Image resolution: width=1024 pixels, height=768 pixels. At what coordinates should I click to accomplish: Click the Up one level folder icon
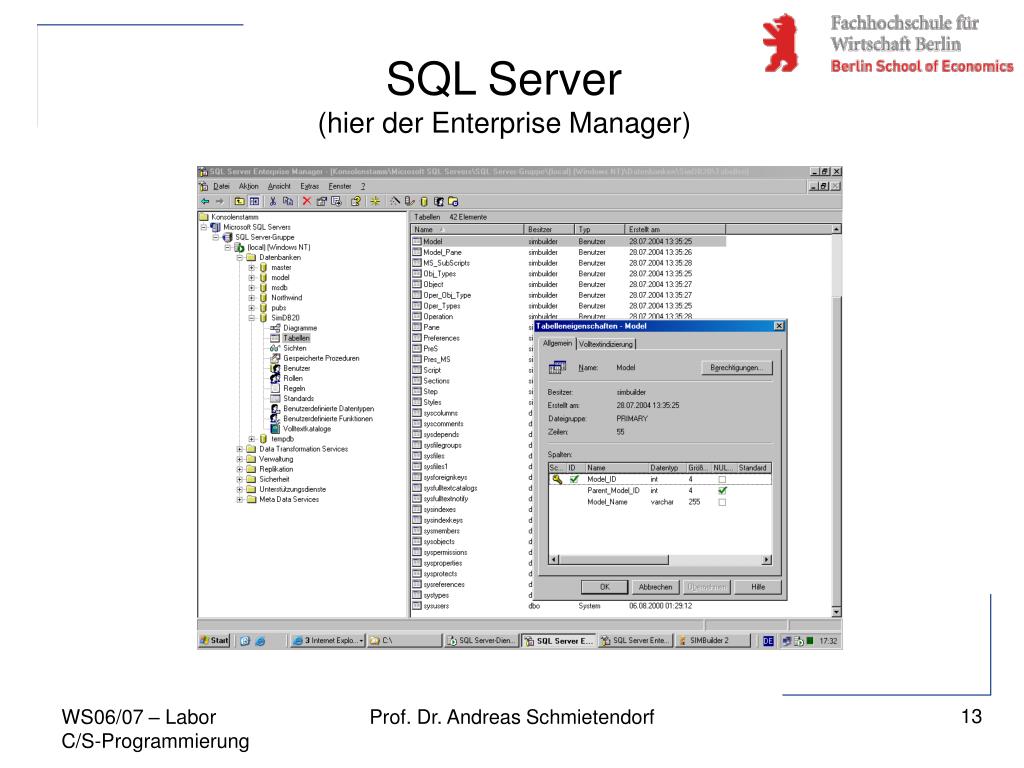[x=240, y=201]
